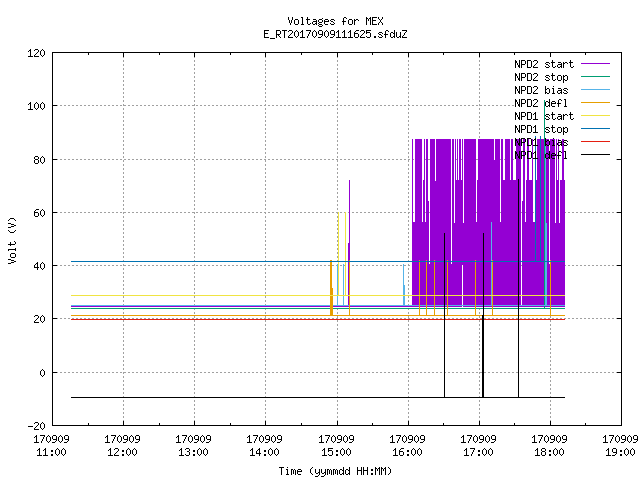Click the thick orange spike just before 15:00

pos(331,288)
